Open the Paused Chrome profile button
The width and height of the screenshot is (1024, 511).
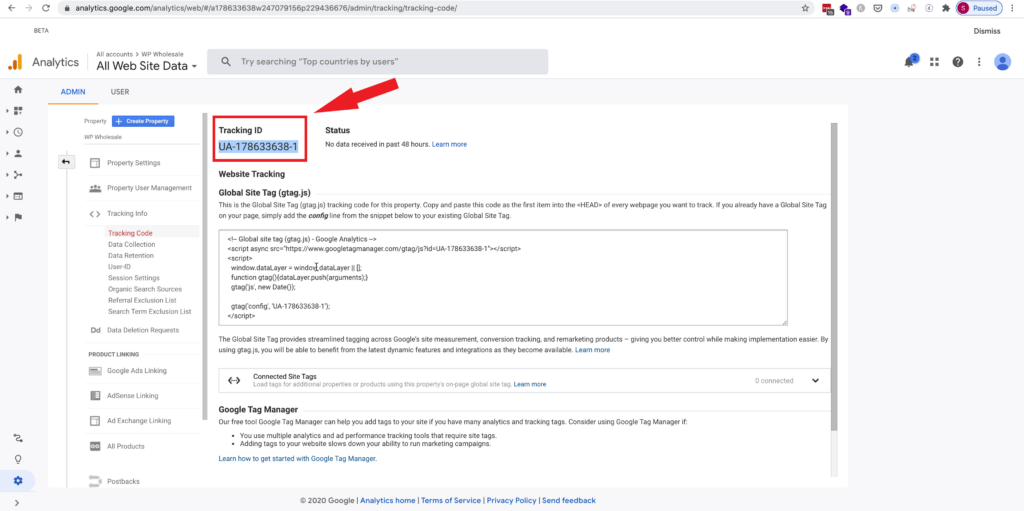coord(979,8)
